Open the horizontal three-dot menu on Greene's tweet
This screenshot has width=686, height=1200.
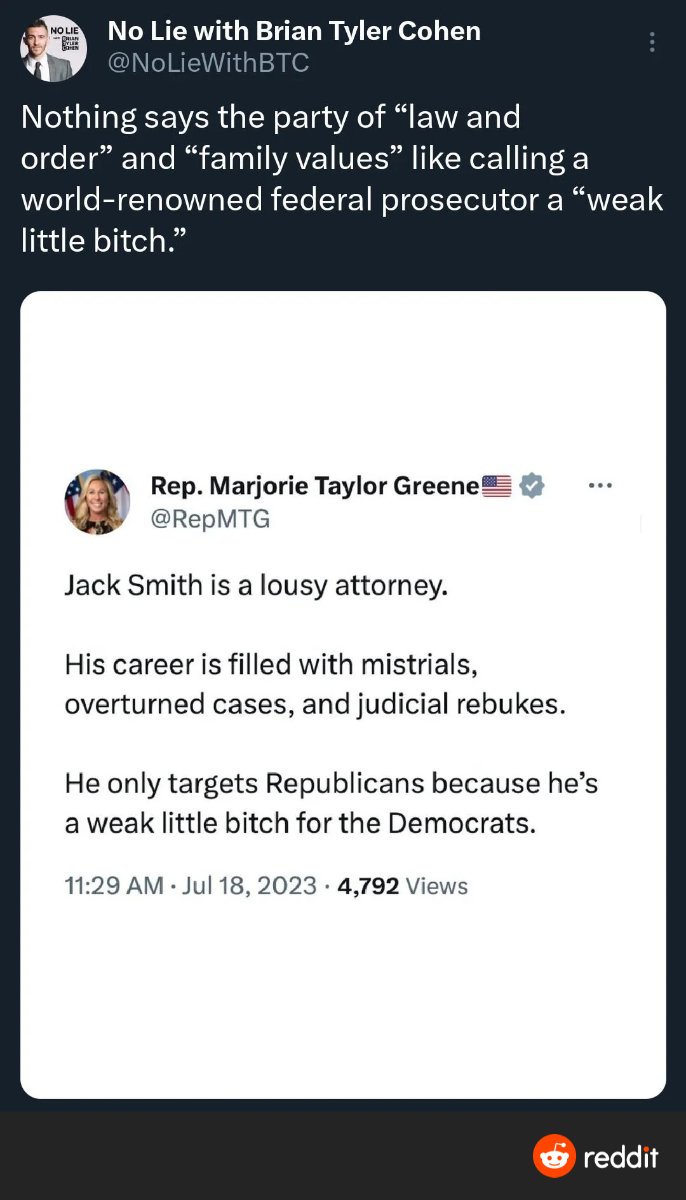pos(600,486)
